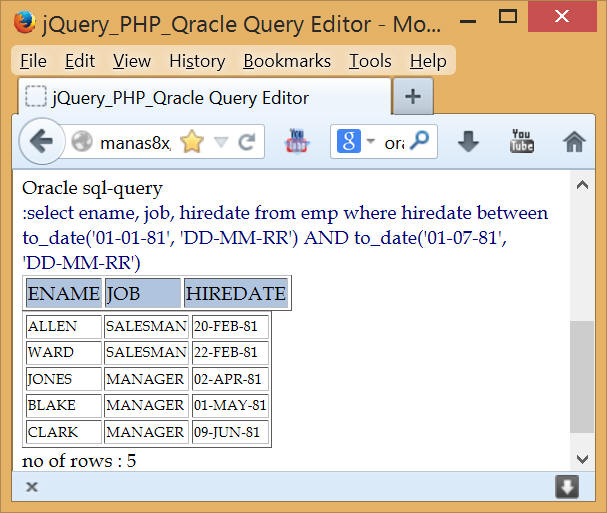
Task: Bookmark this page with the star icon
Action: coord(191,142)
